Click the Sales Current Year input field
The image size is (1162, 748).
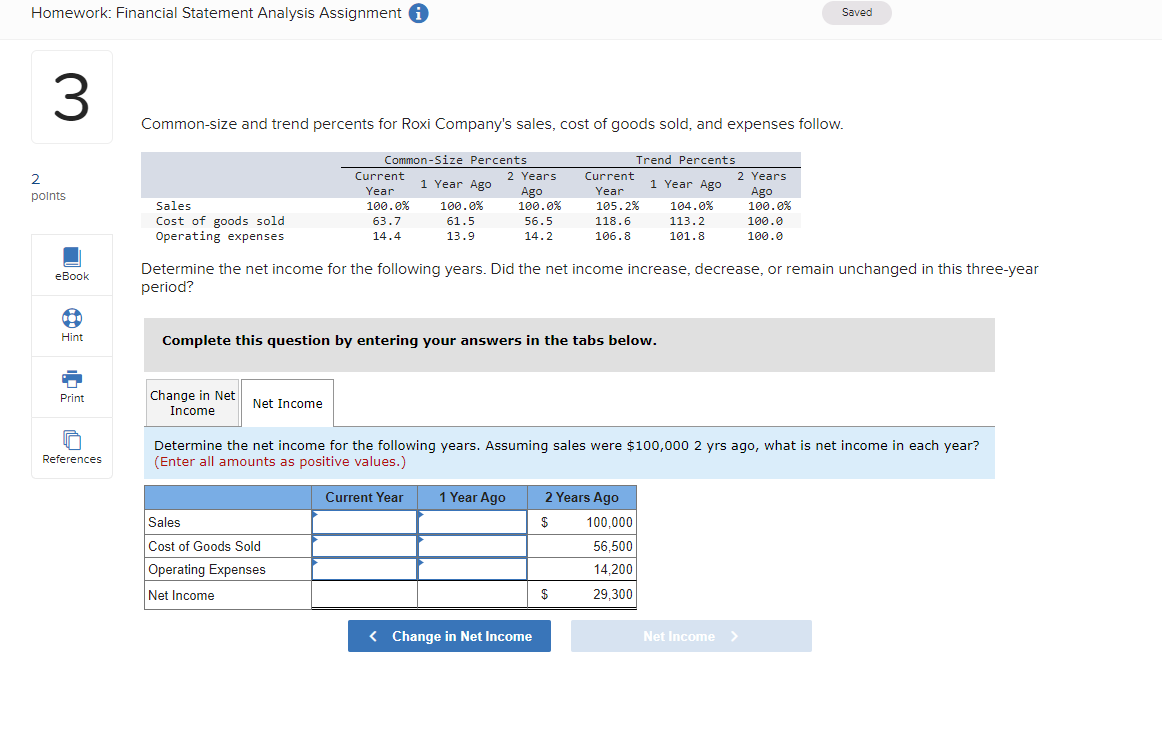(x=364, y=521)
